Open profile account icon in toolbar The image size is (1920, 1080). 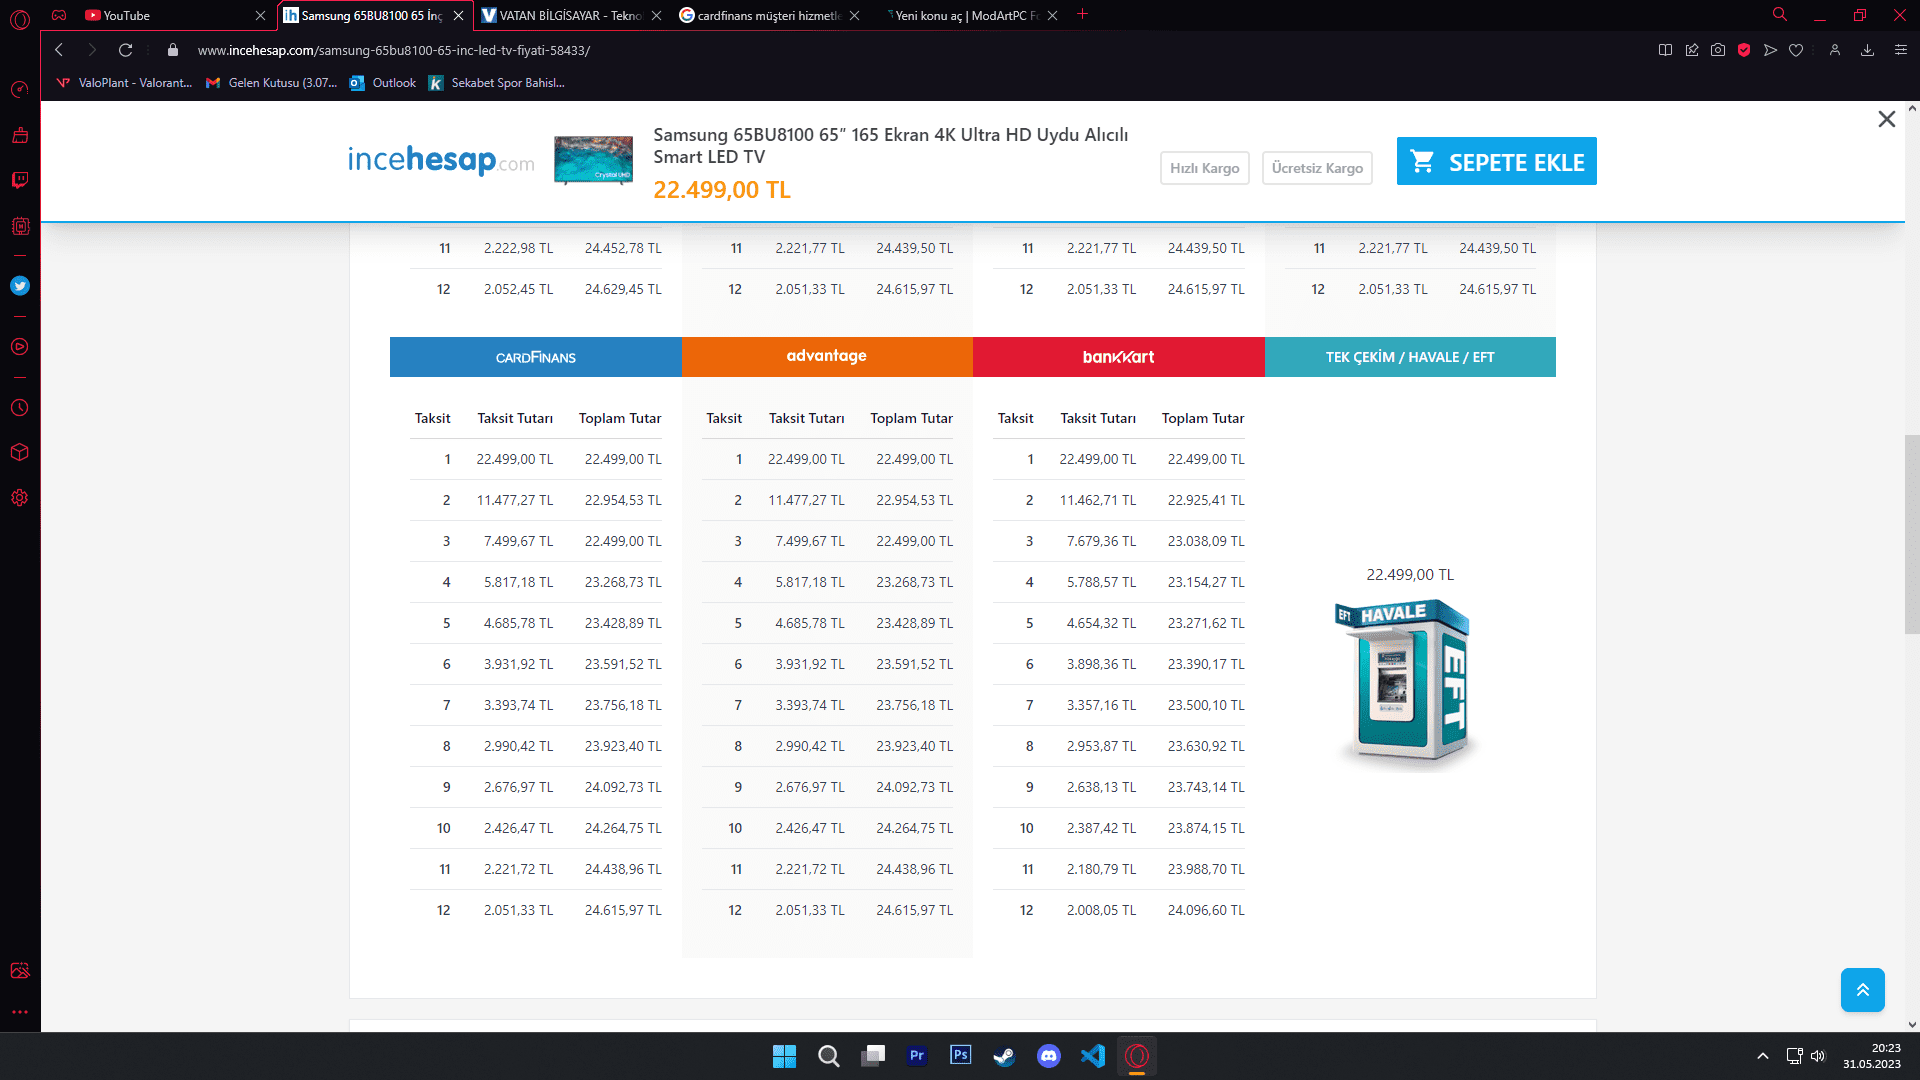tap(1835, 50)
